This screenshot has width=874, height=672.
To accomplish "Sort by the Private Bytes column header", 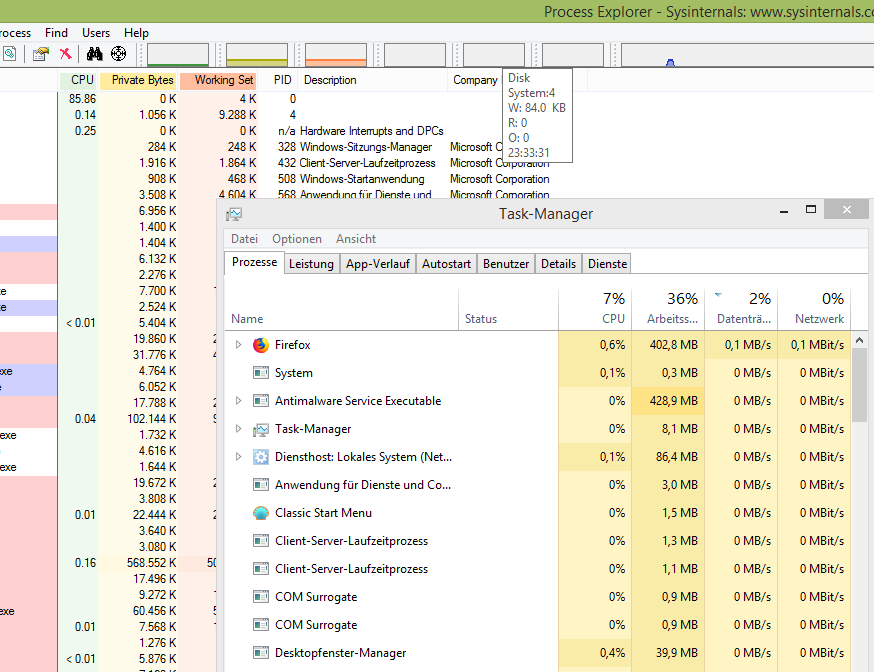I will pos(138,80).
